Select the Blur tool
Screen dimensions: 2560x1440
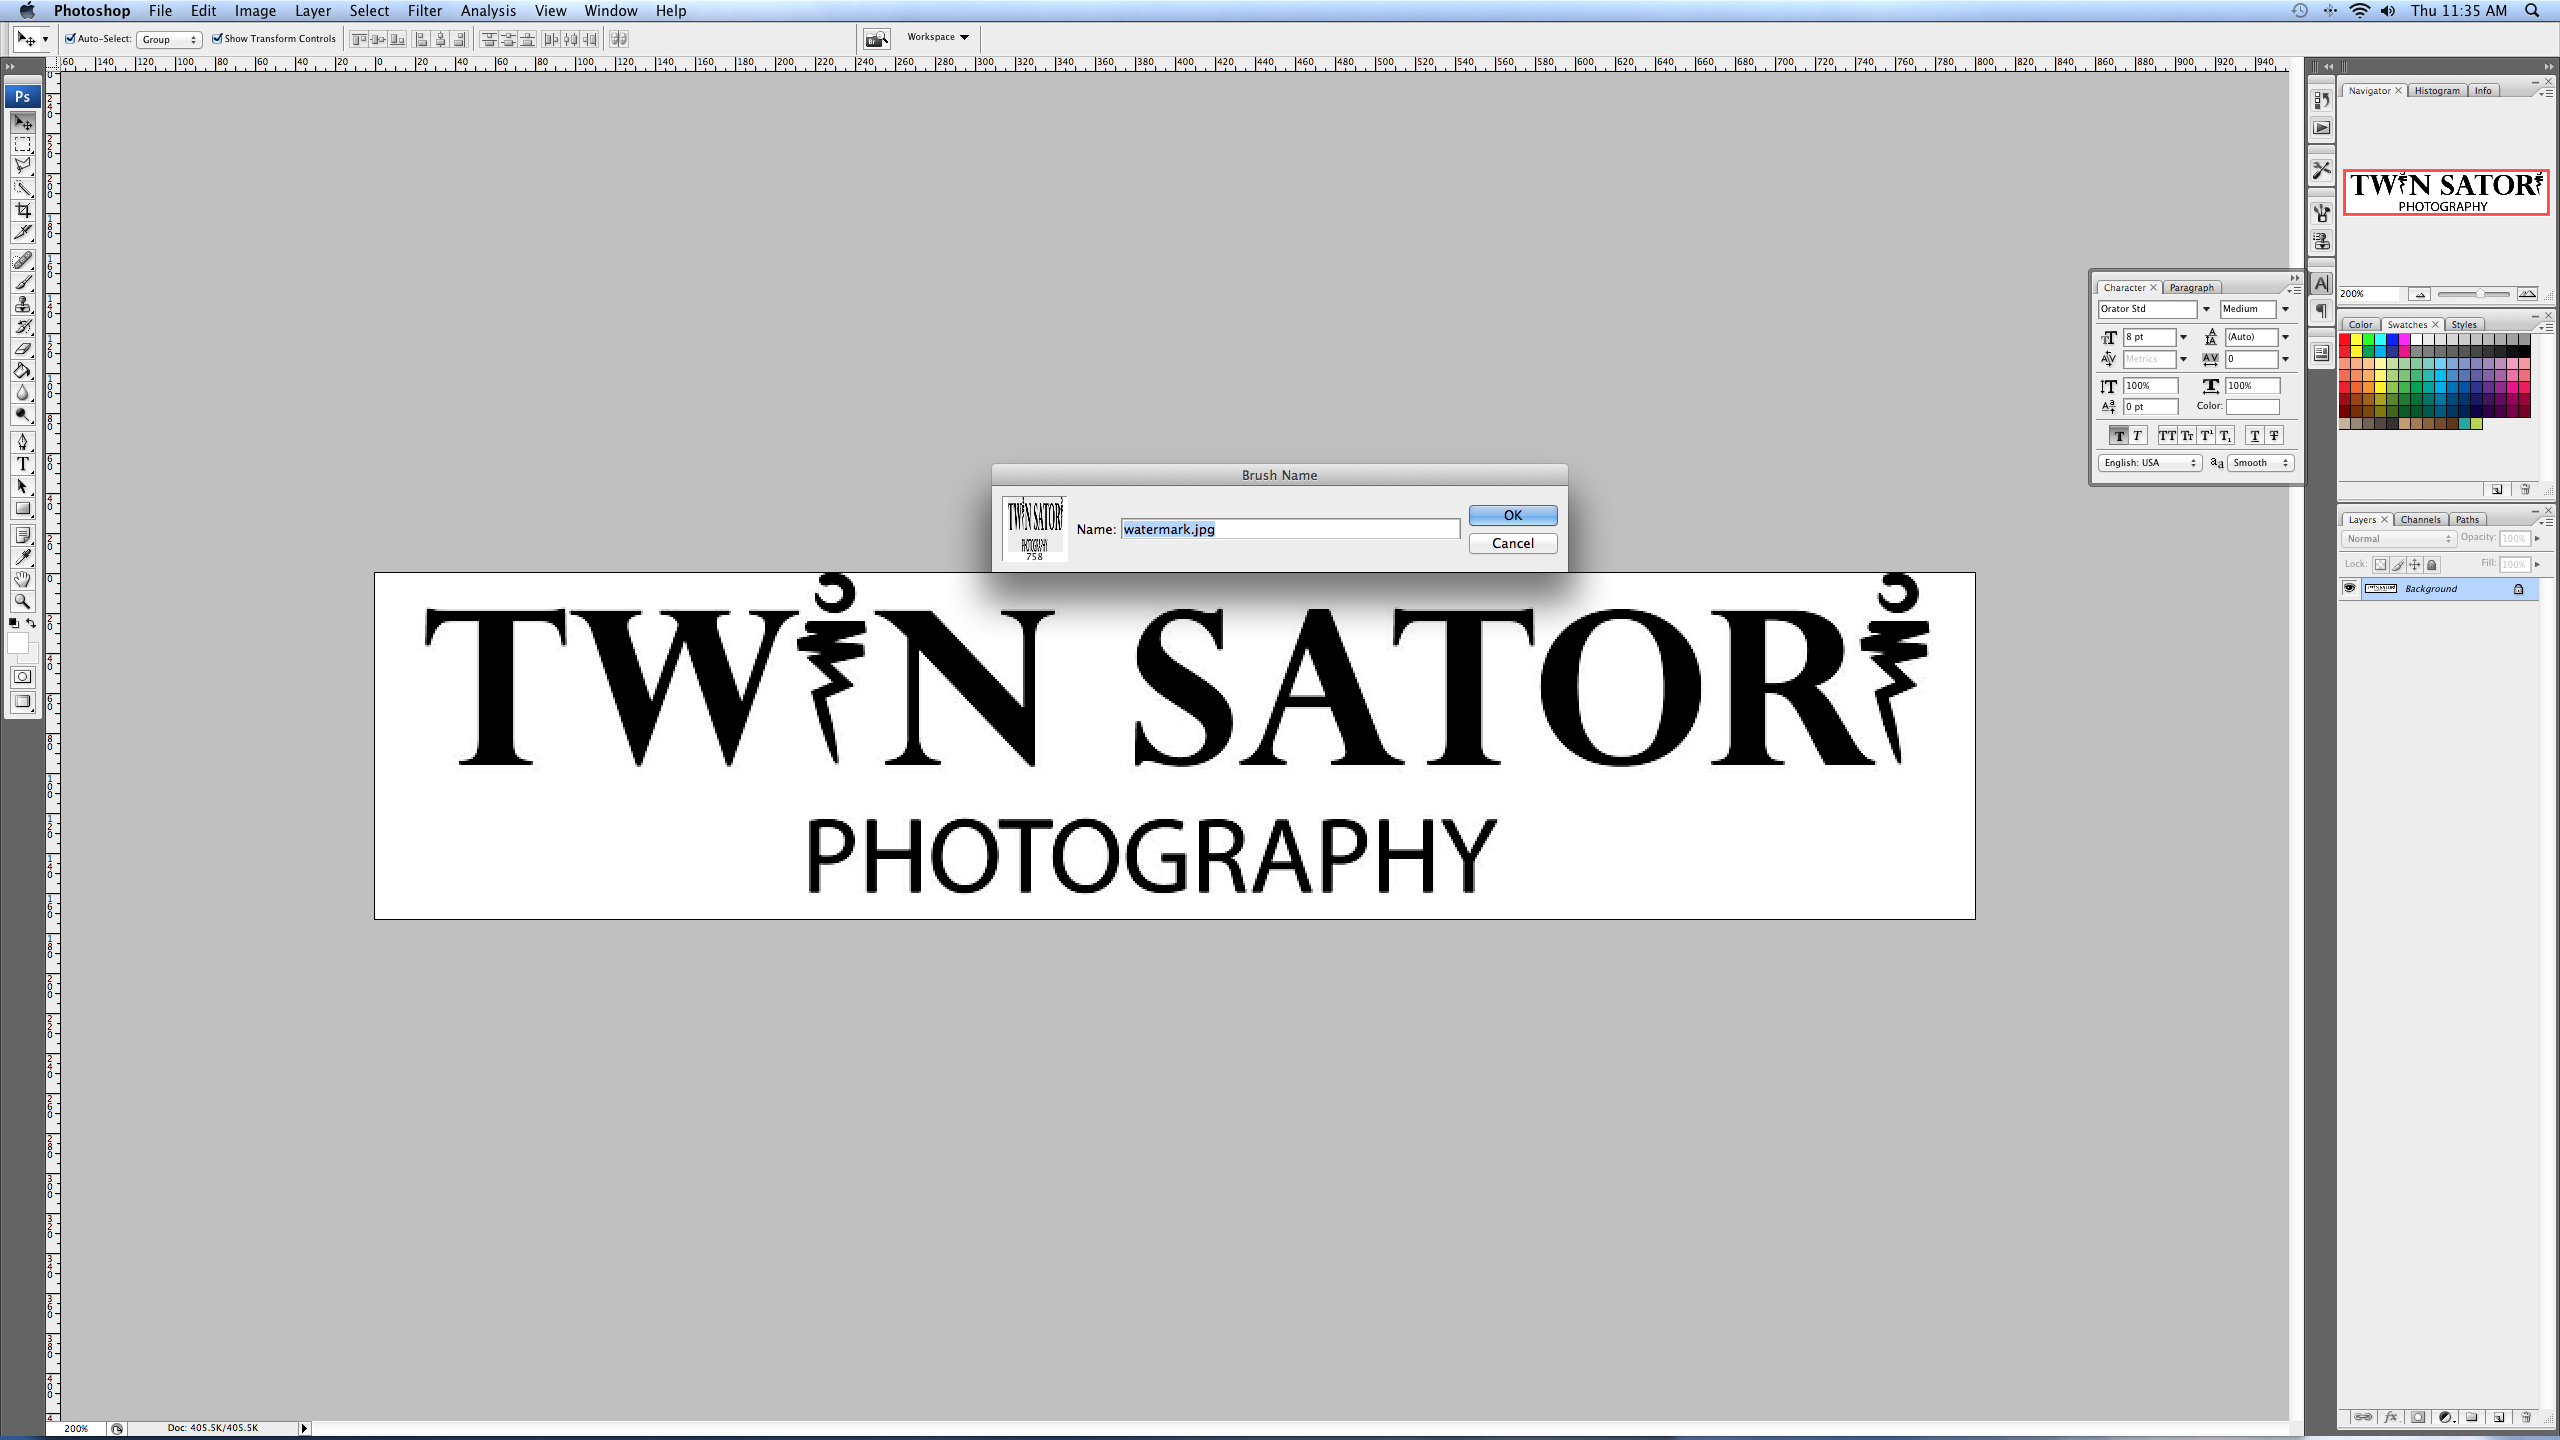pos(23,392)
